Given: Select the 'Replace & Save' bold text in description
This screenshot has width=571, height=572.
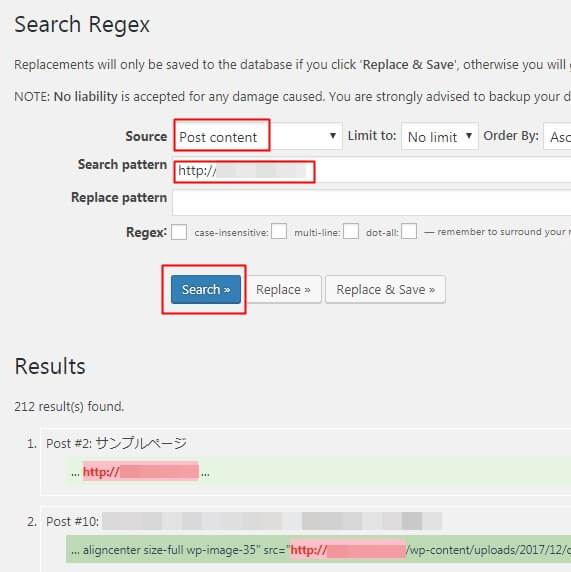Looking at the screenshot, I should (408, 65).
